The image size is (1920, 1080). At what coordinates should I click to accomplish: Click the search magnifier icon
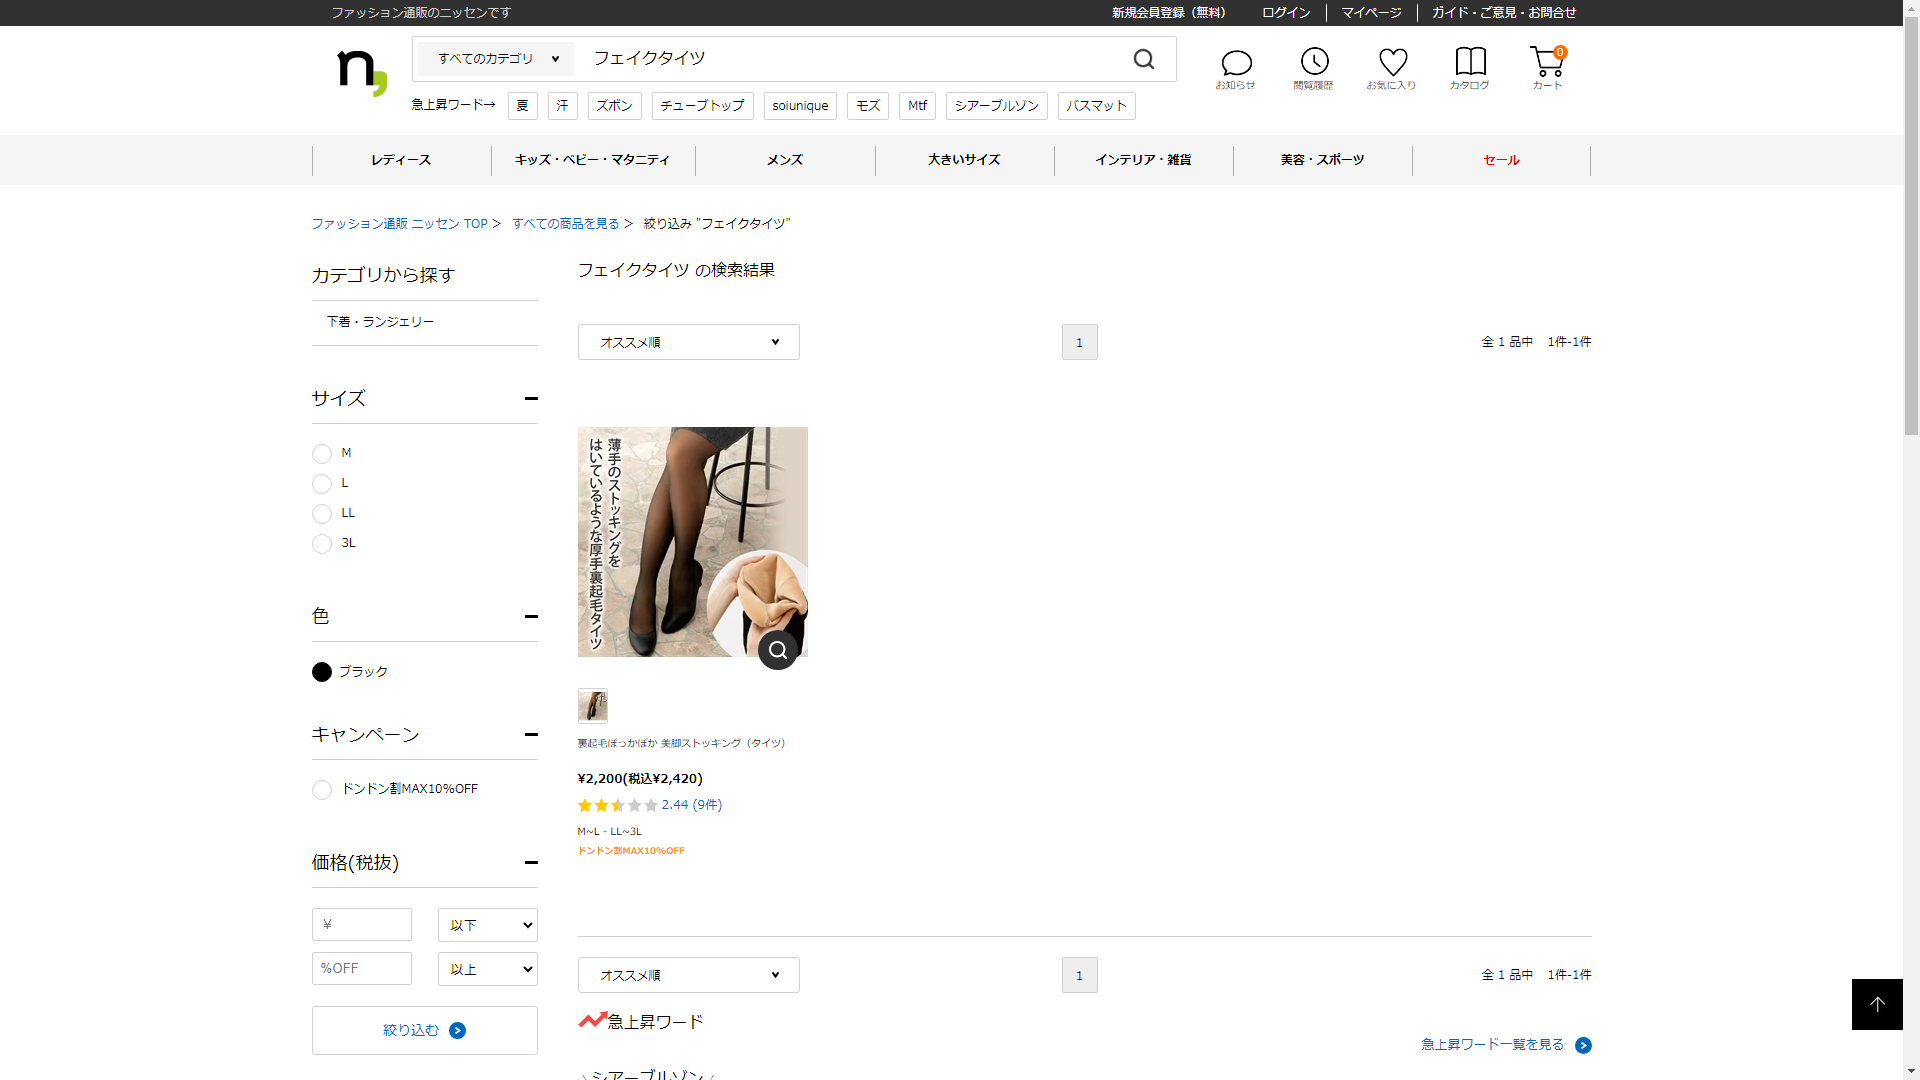1144,59
